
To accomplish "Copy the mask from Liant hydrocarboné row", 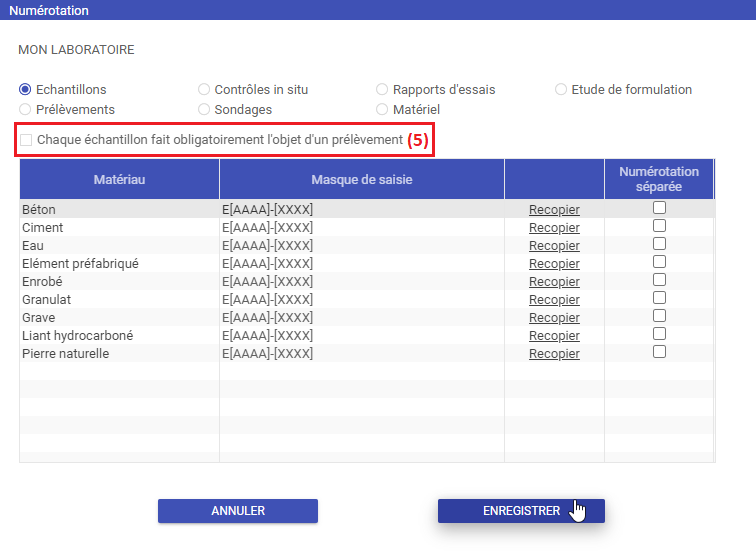I will point(554,336).
